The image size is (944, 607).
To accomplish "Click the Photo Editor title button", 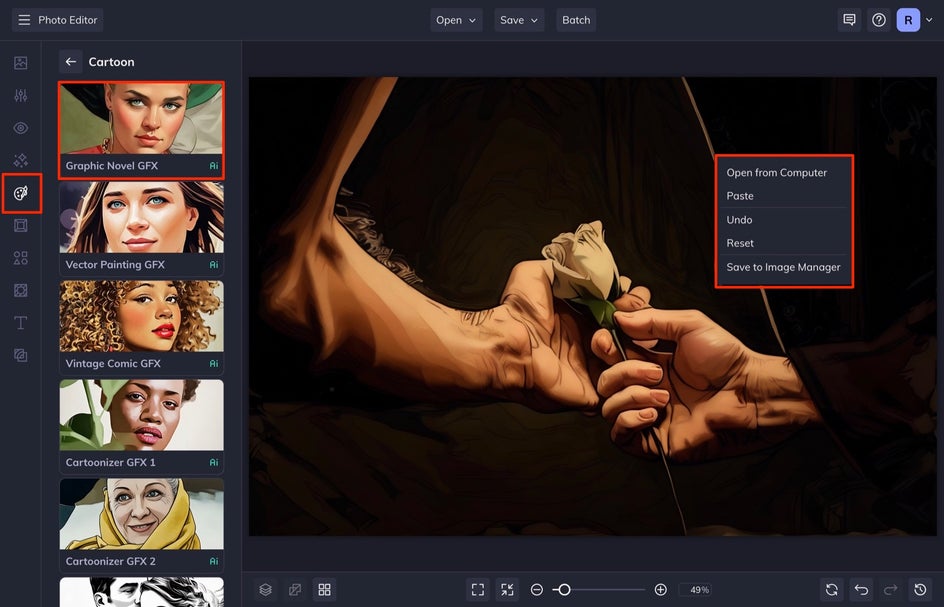I will click(57, 20).
